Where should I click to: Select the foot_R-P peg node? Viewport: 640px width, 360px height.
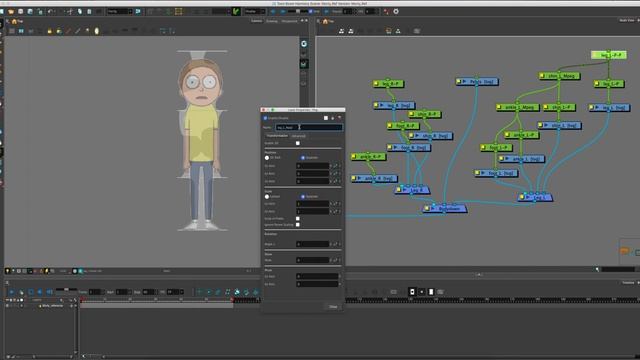(x=403, y=126)
